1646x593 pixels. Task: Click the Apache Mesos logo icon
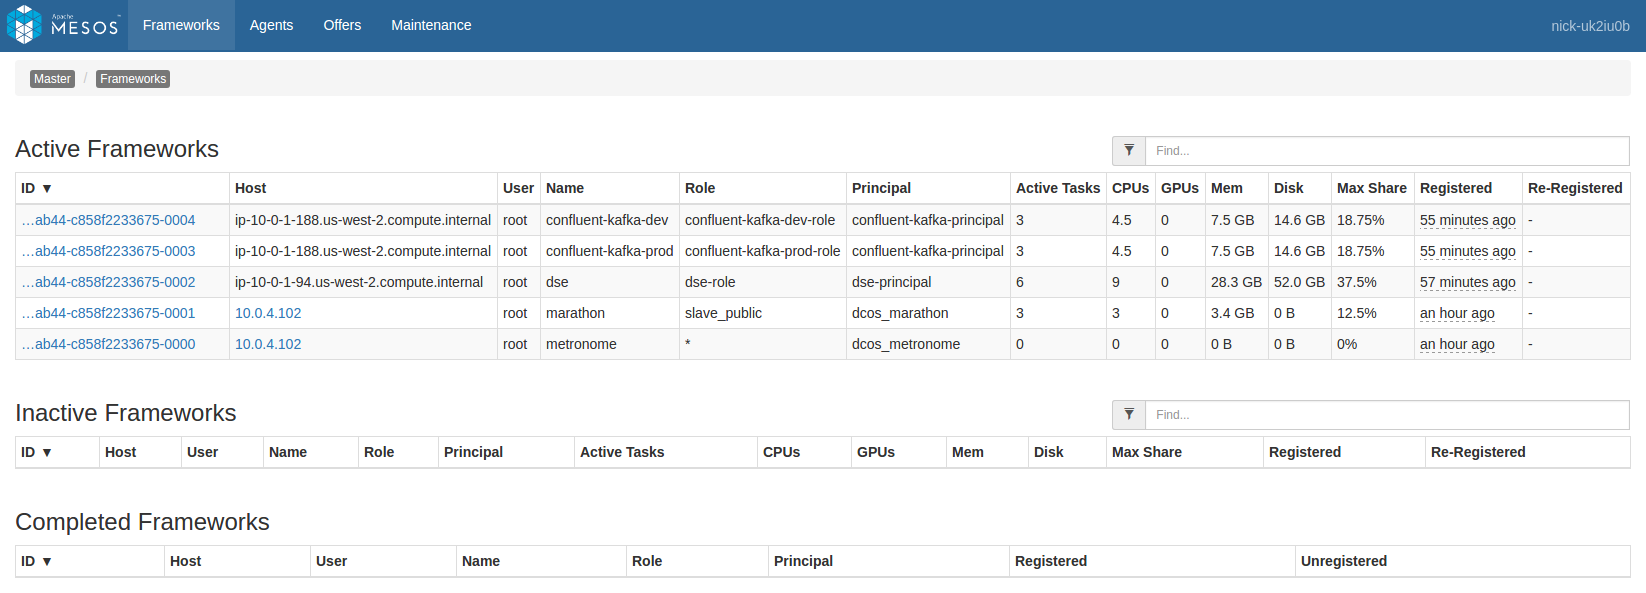click(x=24, y=25)
